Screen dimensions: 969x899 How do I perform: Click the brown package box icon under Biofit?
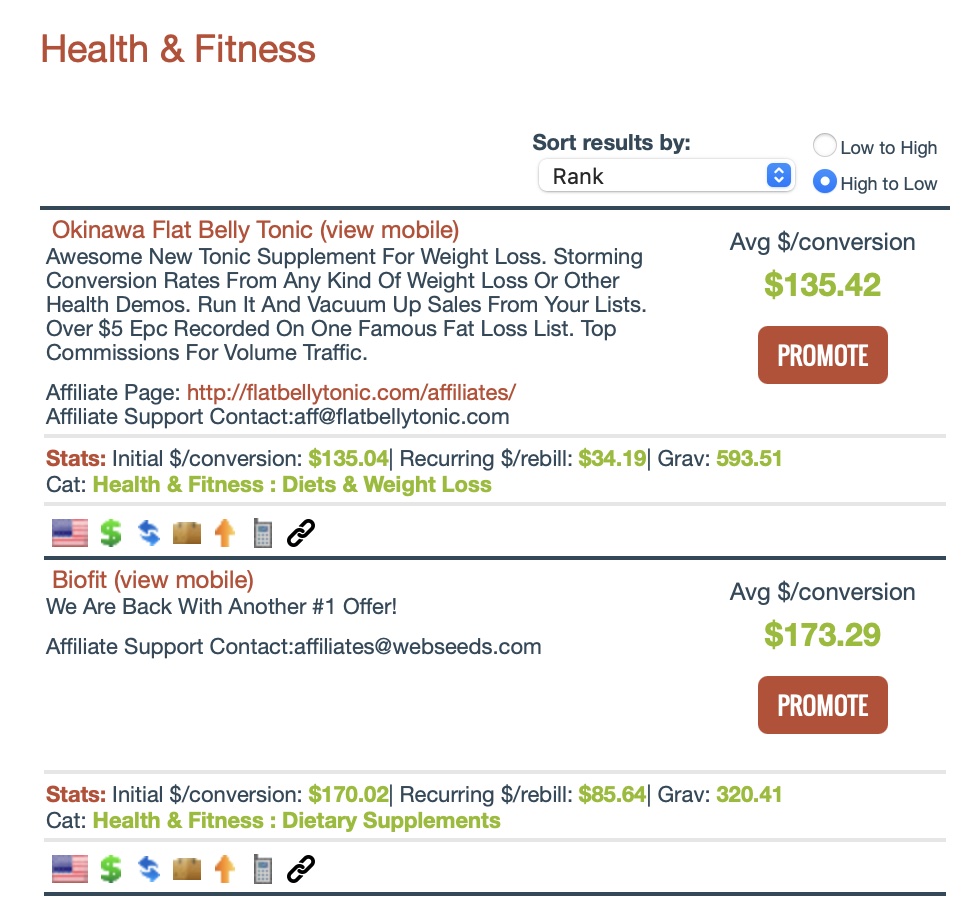(187, 870)
